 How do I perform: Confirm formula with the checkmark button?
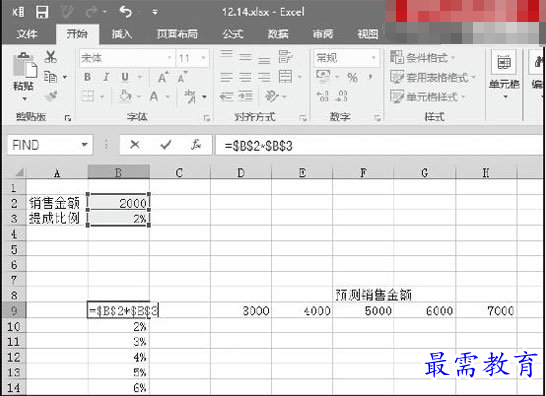(x=166, y=145)
